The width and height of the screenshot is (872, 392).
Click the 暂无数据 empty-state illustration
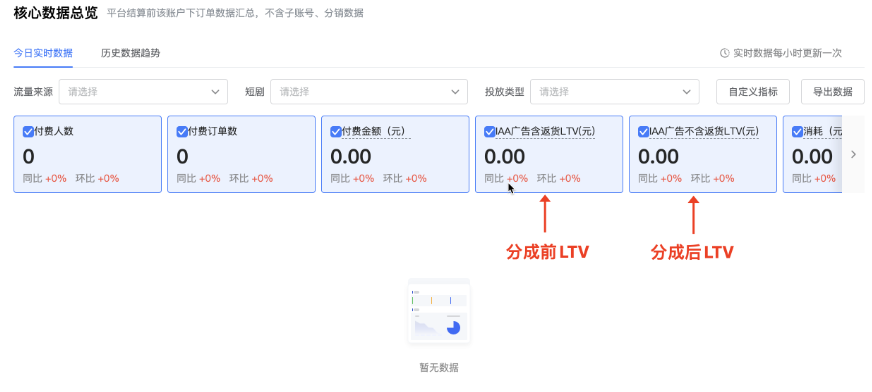tap(439, 311)
